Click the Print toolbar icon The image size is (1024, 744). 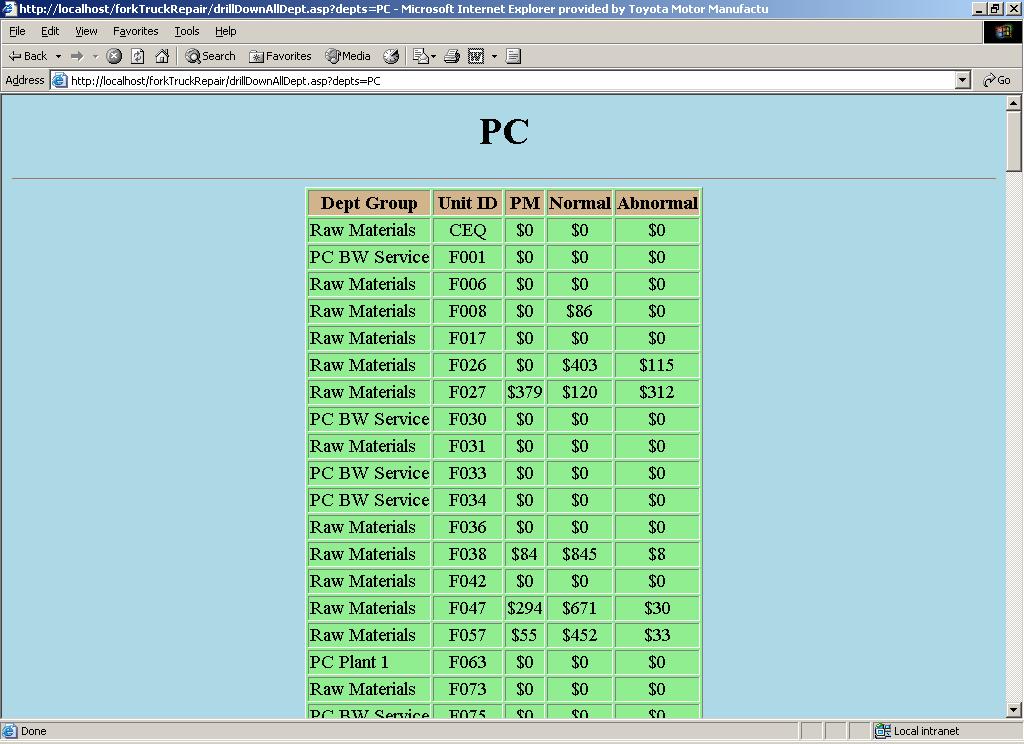point(452,56)
